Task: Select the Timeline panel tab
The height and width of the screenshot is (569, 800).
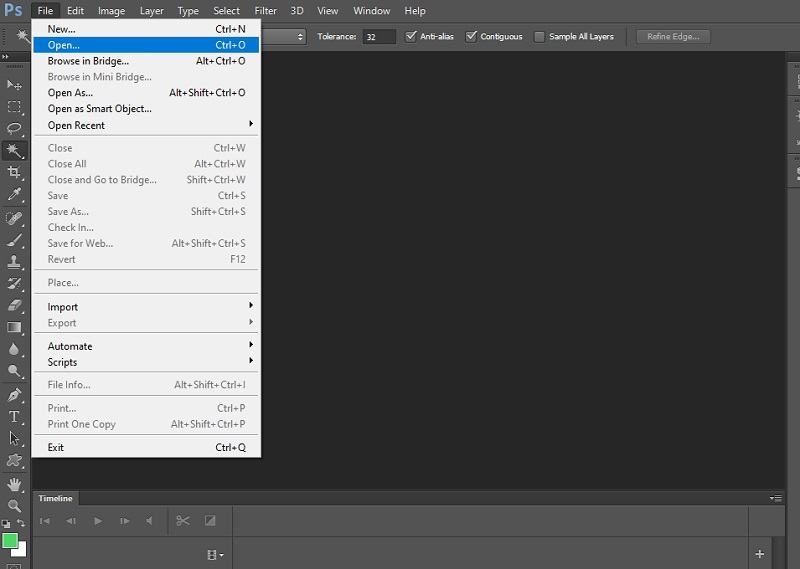Action: (x=56, y=498)
